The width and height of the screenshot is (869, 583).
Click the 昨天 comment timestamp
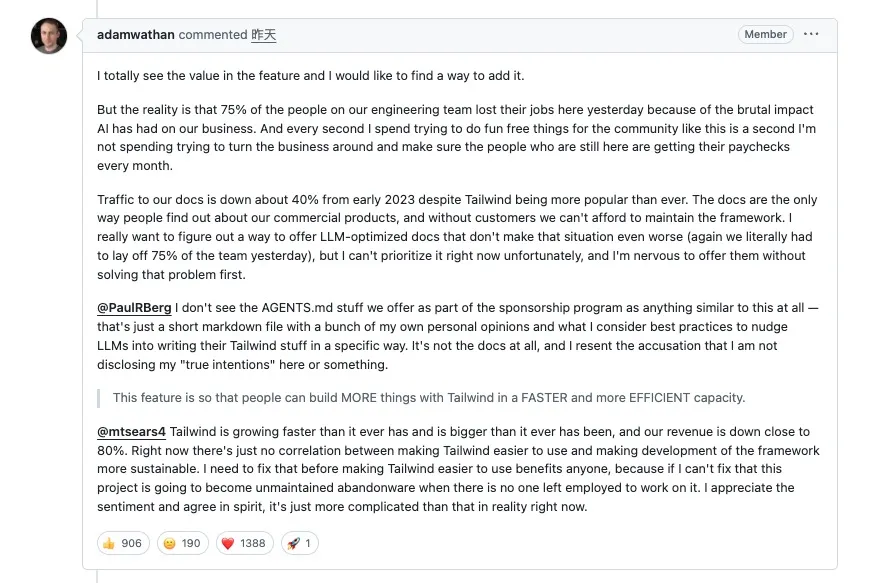(x=263, y=35)
